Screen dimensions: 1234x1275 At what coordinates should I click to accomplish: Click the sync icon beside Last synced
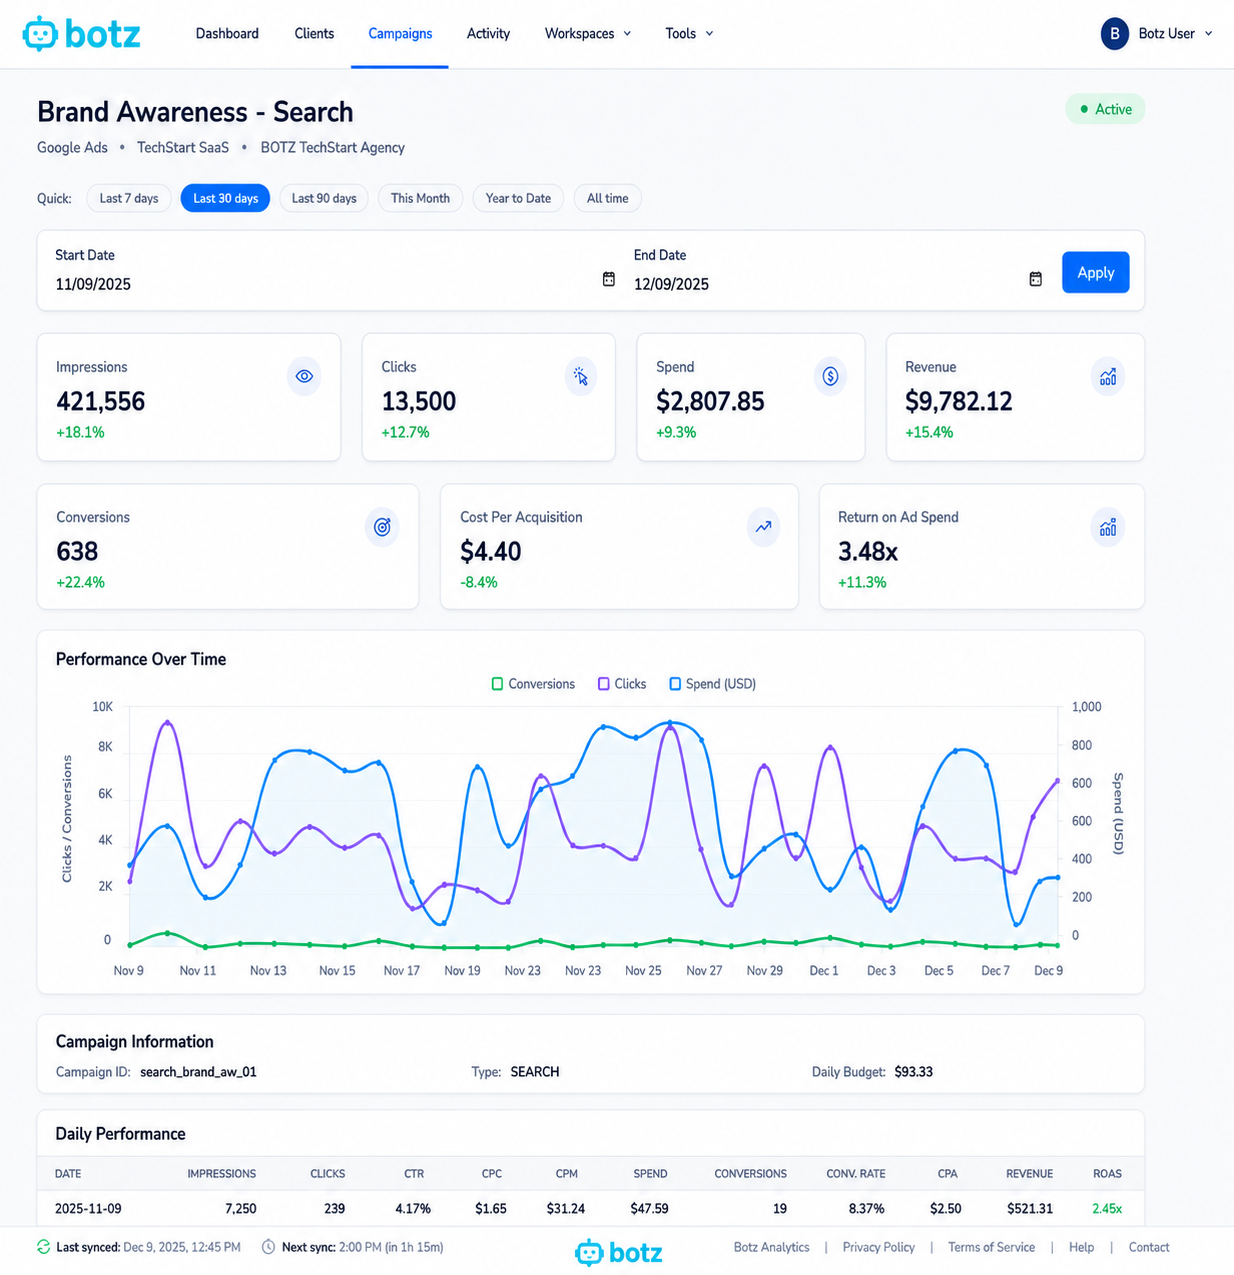point(43,1247)
